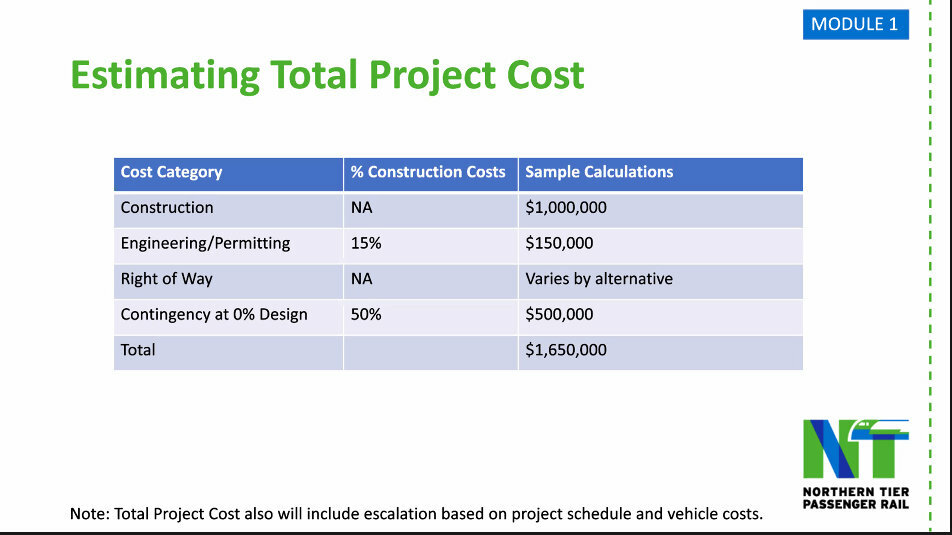The width and height of the screenshot is (952, 535).
Task: Select the Construction row label
Action: point(167,208)
